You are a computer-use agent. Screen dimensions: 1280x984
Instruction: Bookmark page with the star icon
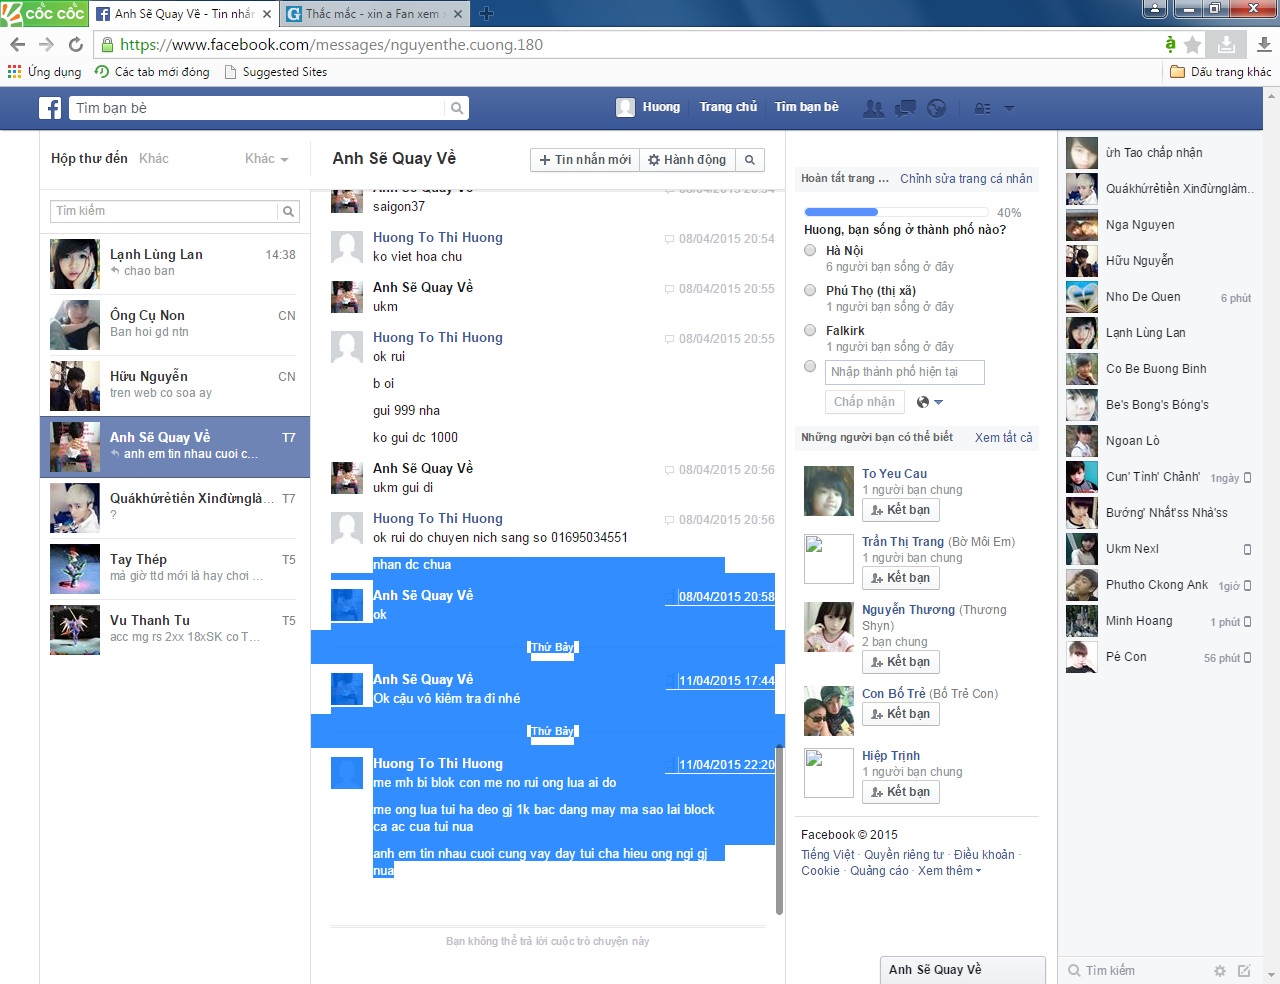pos(1192,44)
